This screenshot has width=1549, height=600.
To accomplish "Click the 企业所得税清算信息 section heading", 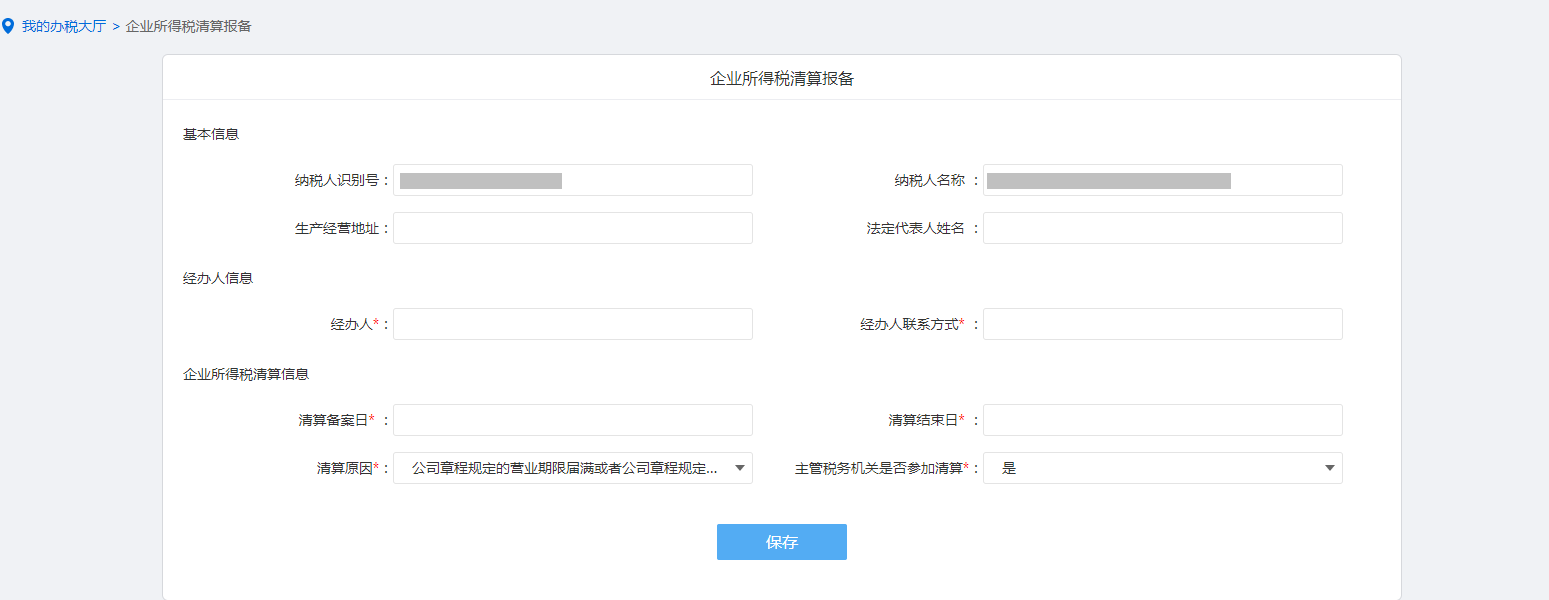I will click(x=246, y=374).
